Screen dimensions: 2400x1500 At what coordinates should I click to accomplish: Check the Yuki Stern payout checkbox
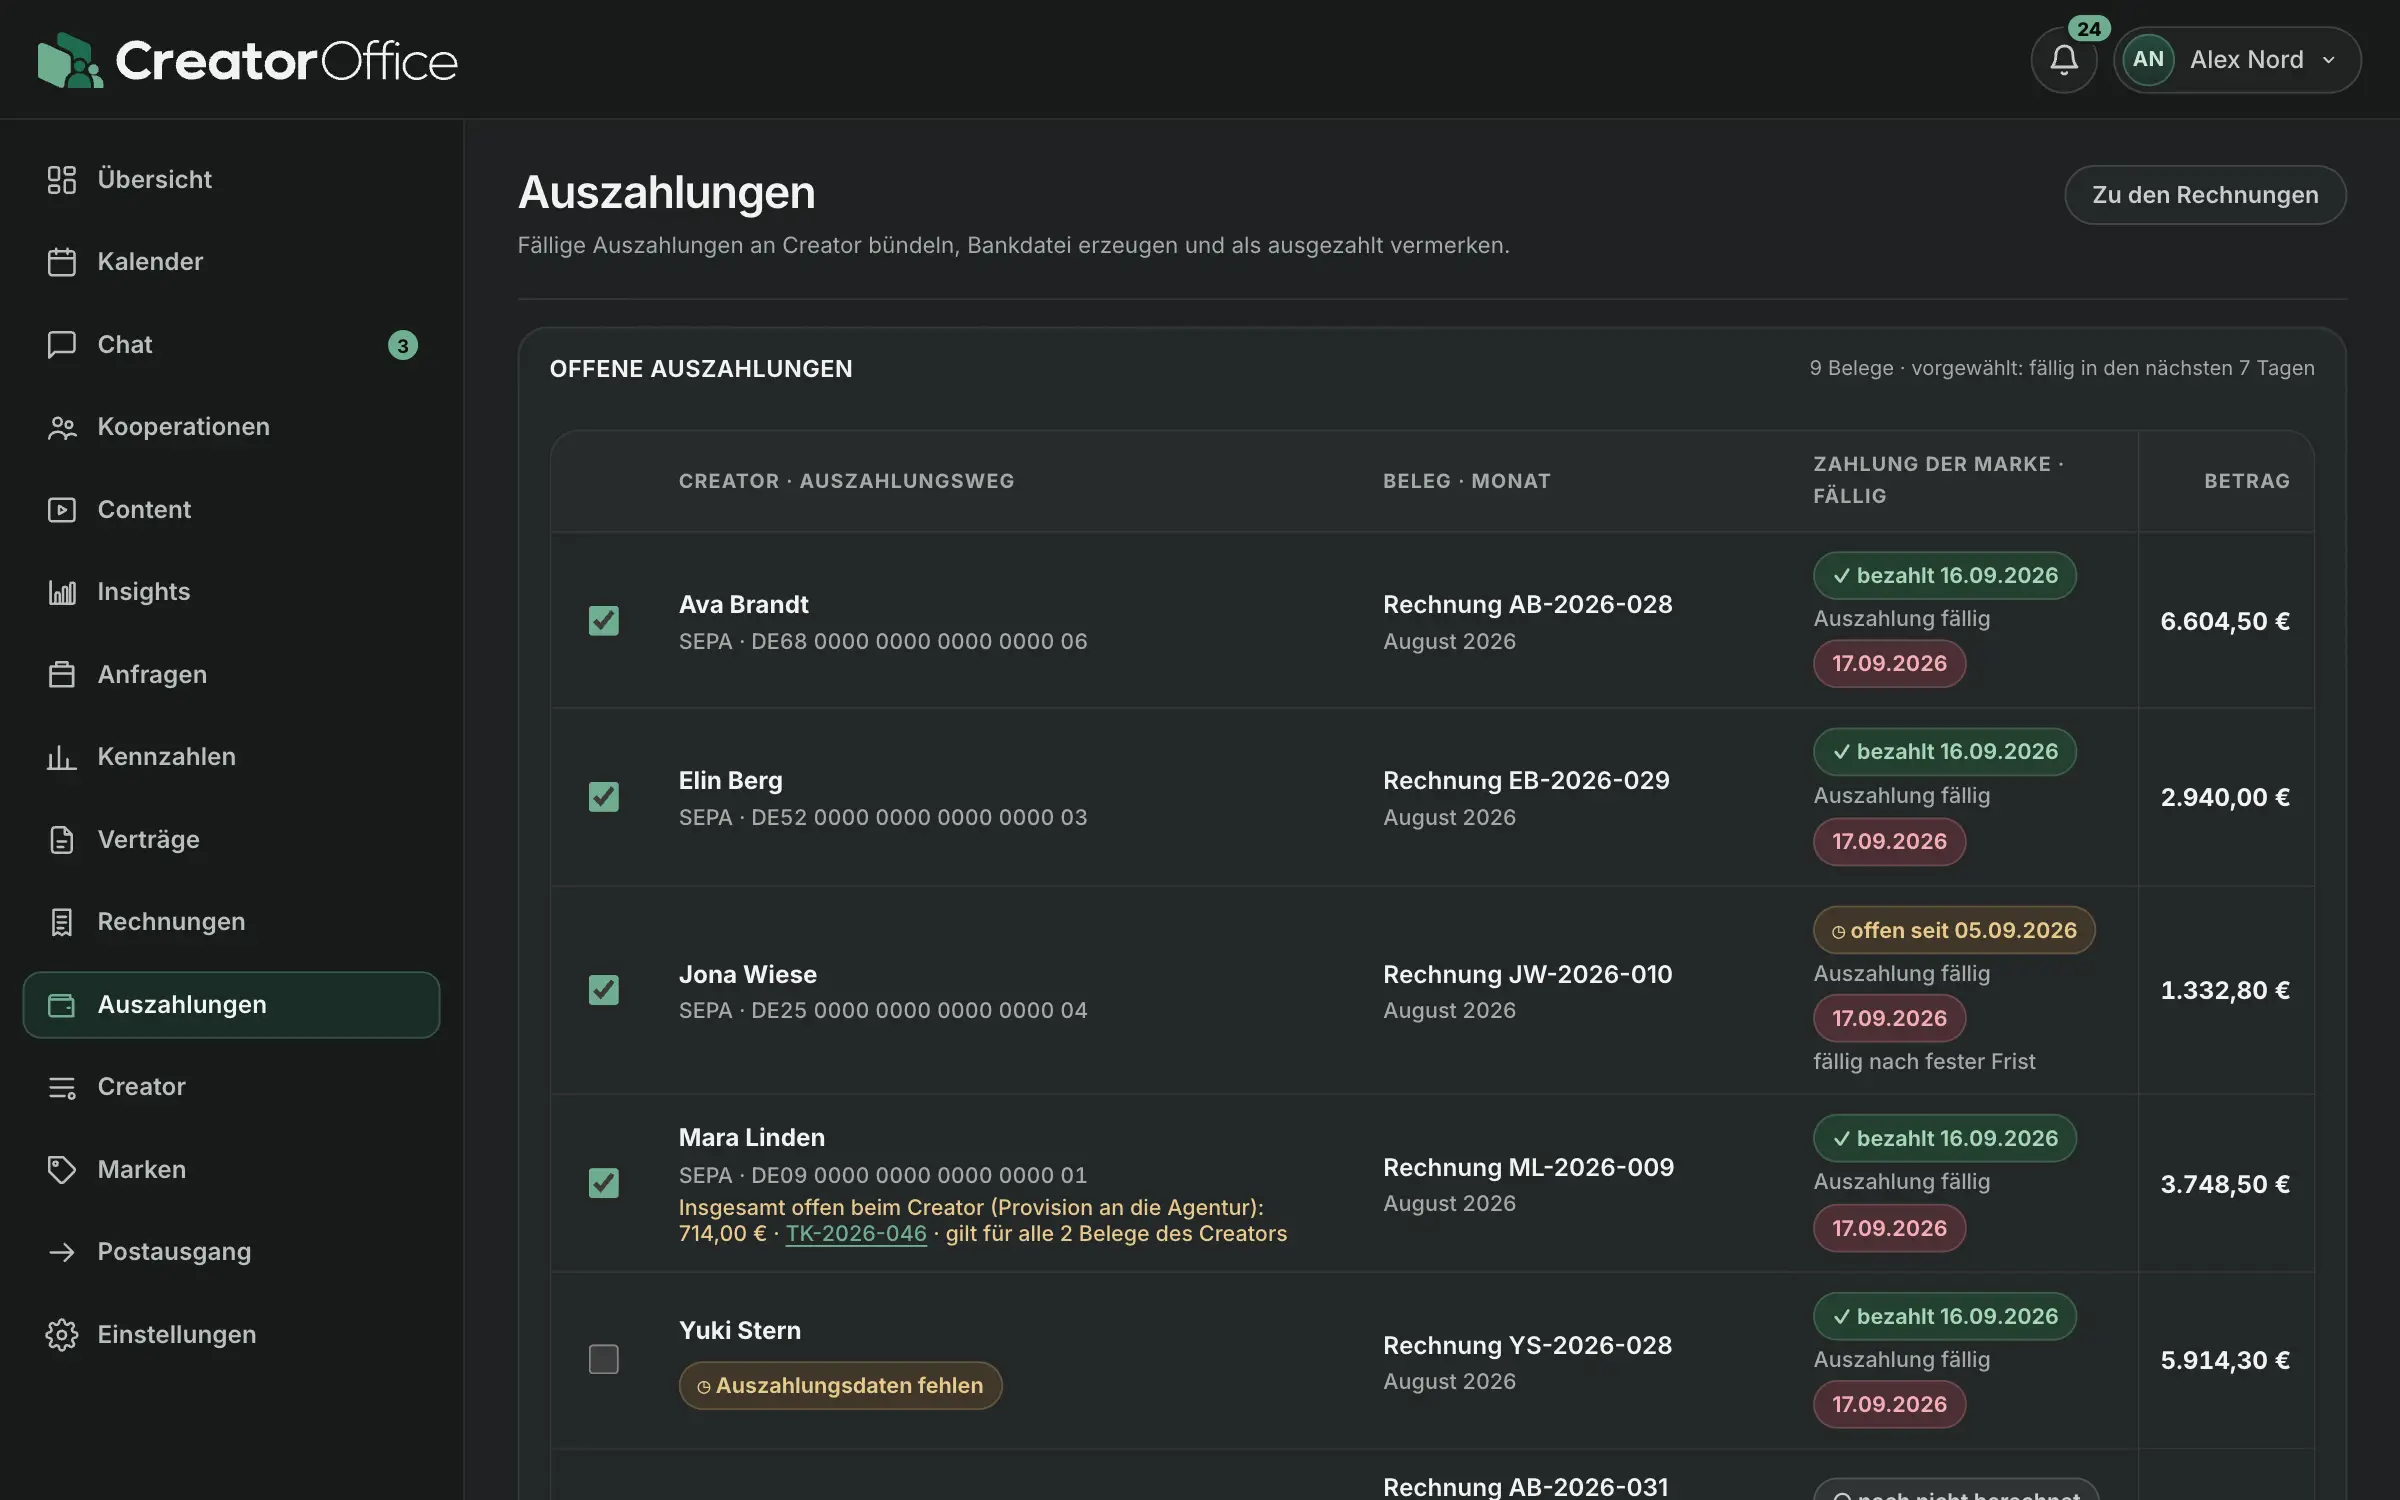point(604,1359)
